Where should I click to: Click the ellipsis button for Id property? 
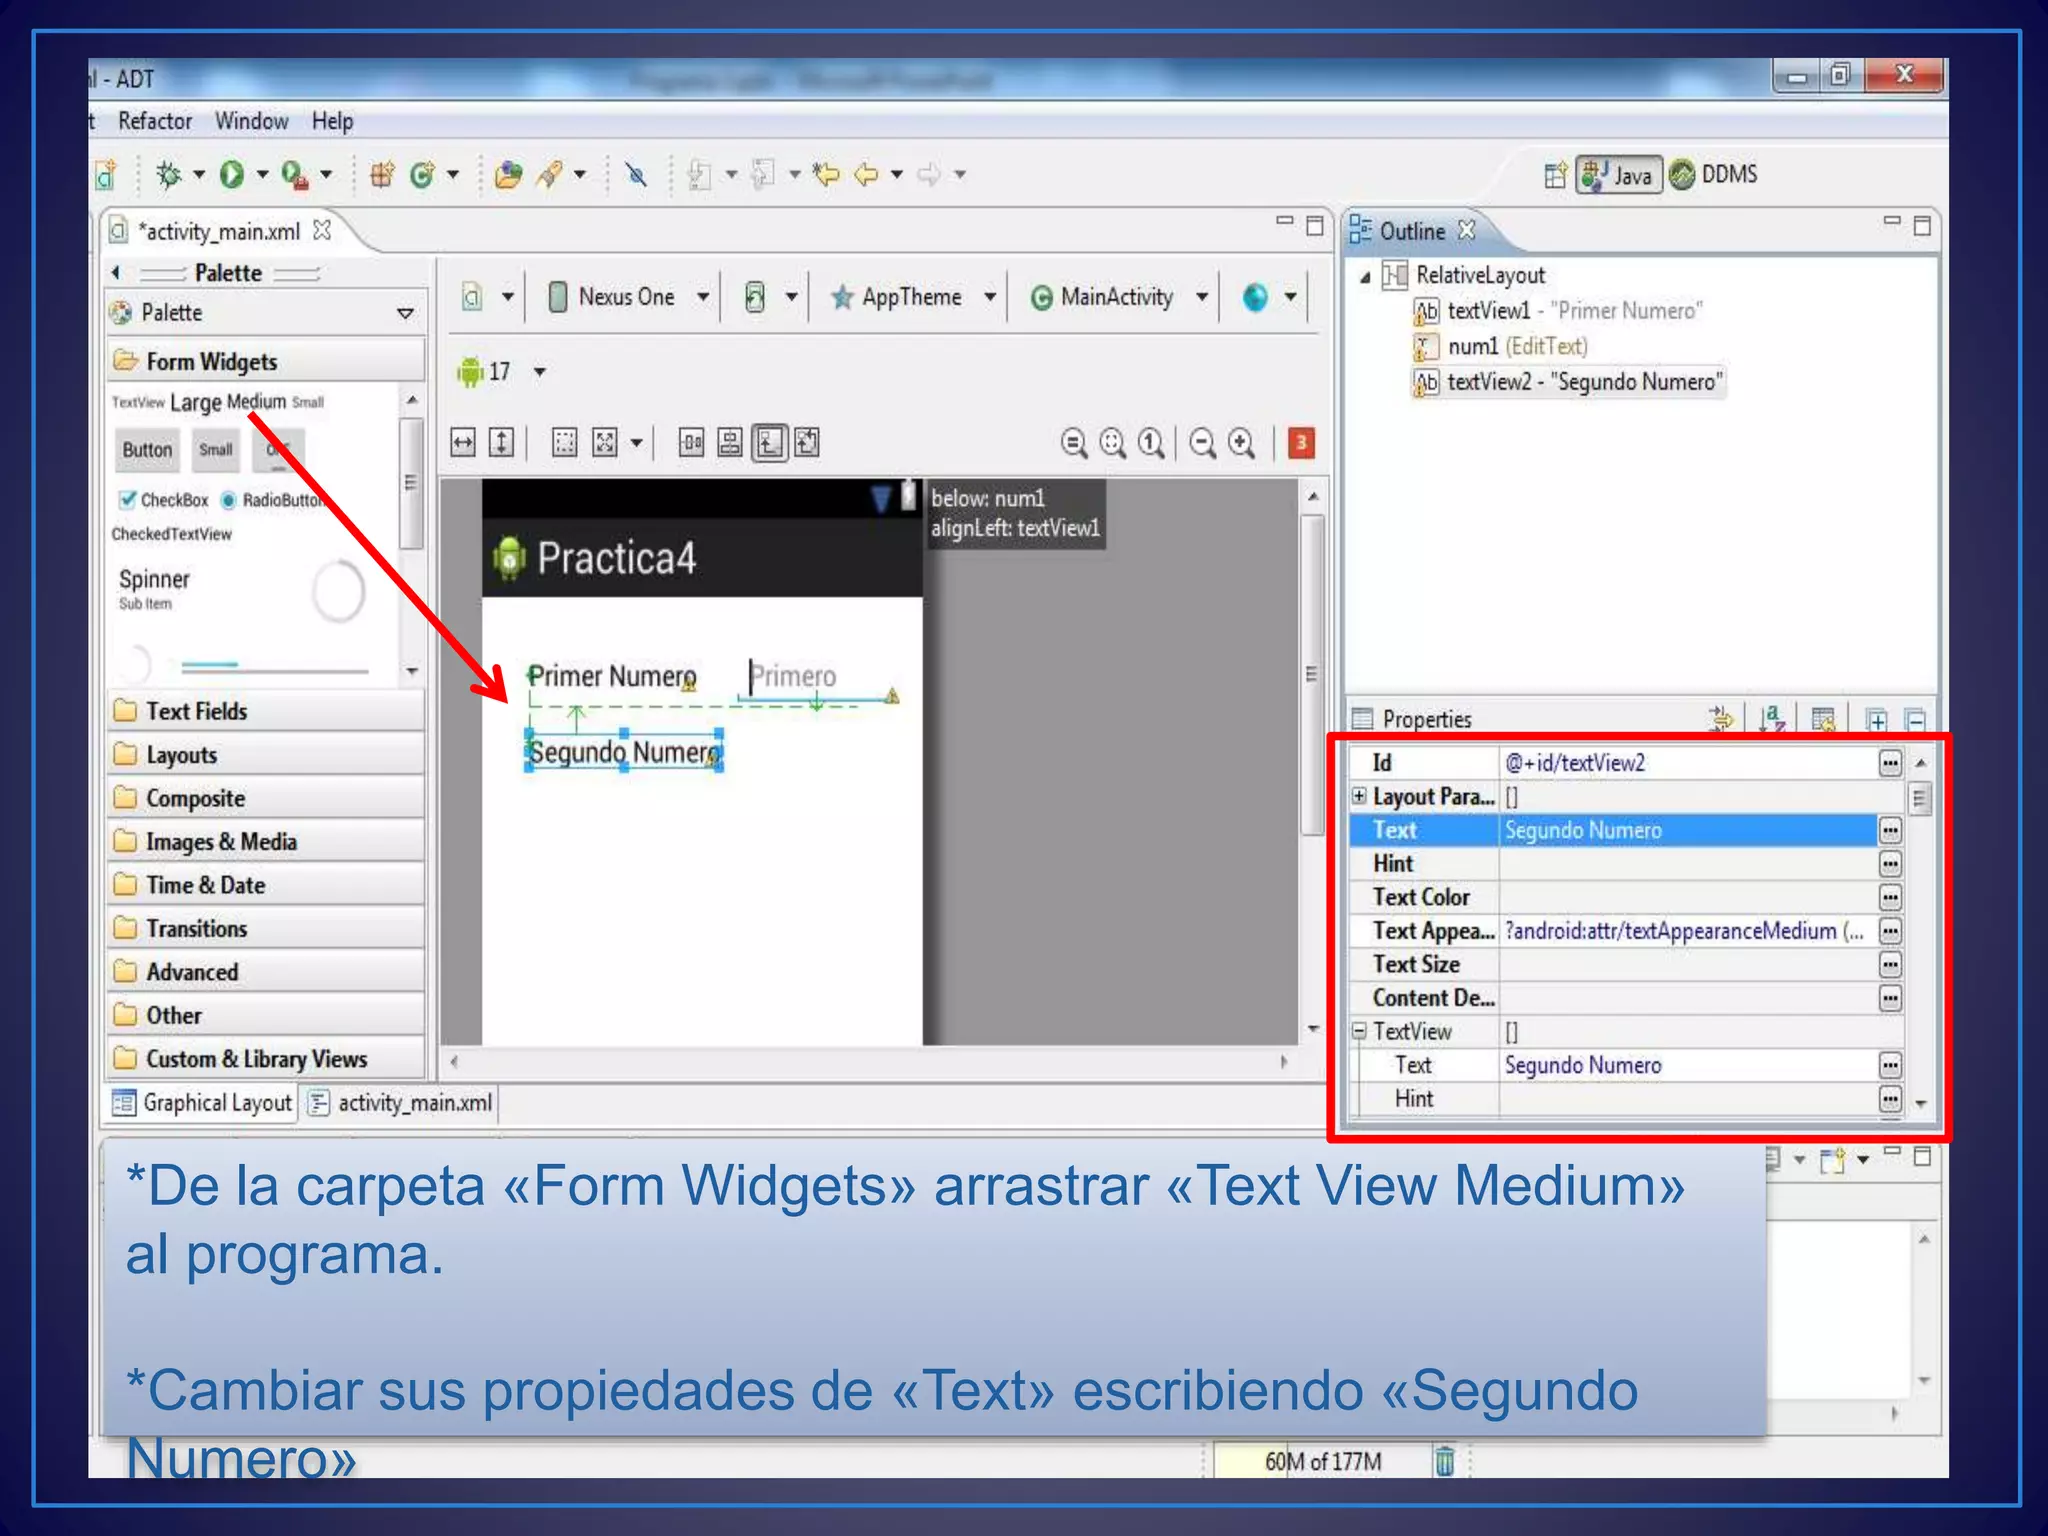click(1889, 763)
